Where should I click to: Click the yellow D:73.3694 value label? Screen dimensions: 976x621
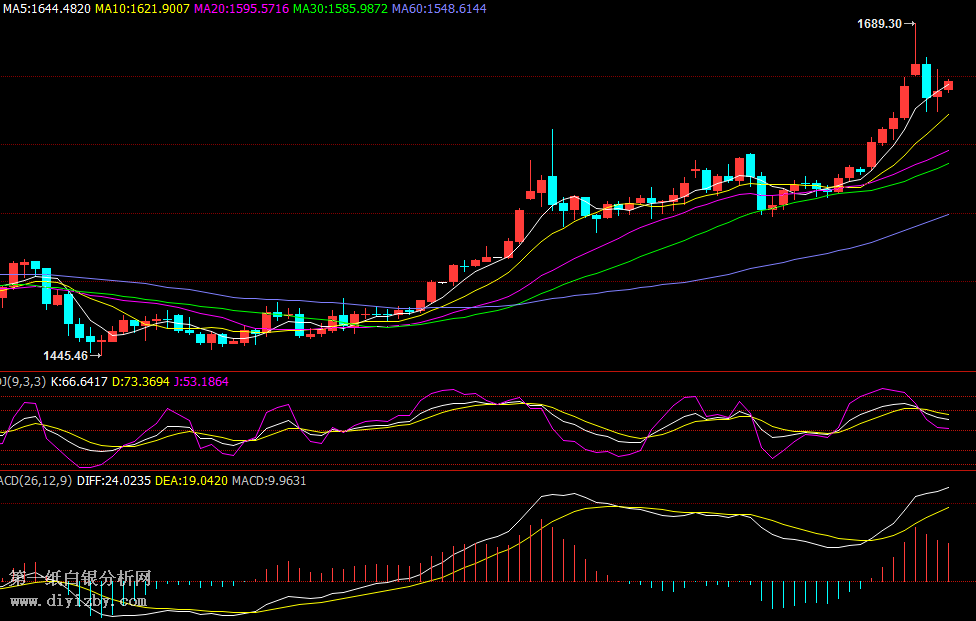(x=142, y=381)
